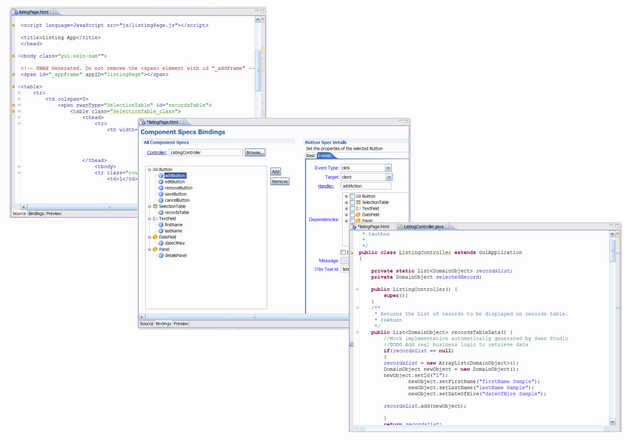The image size is (640, 442).
Task: Click the SelectionTable category icon in component tree
Action: coord(155,206)
